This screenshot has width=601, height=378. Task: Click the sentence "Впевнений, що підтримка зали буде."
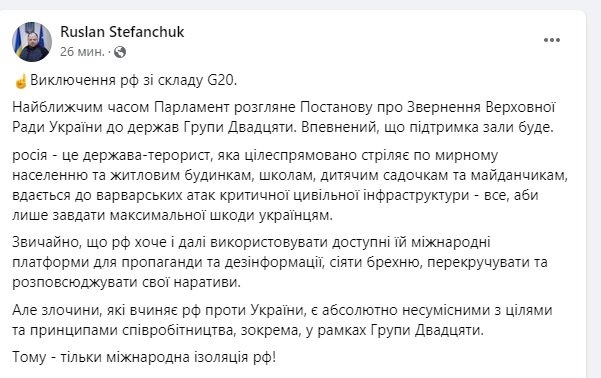[x=427, y=127]
